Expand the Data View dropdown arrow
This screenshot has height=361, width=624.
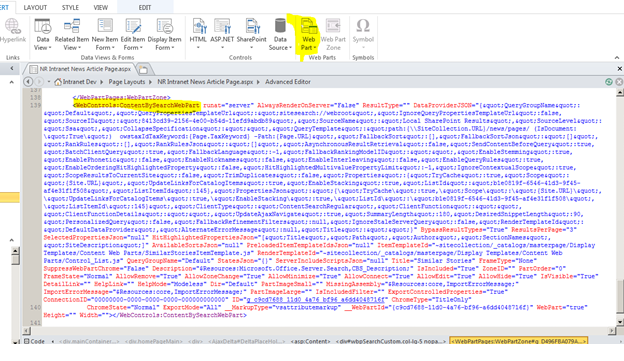(x=50, y=48)
